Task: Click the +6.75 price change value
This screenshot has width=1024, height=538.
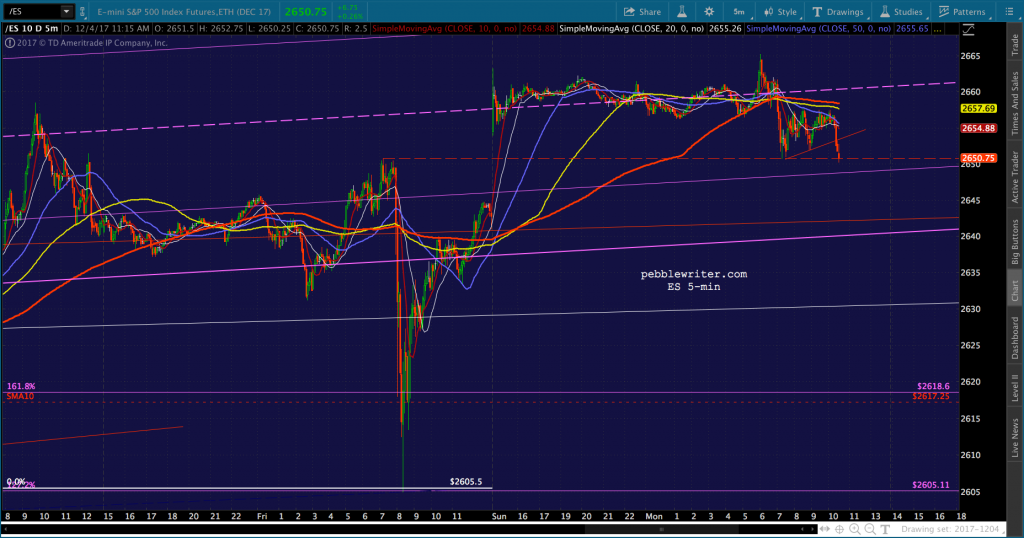Action: (x=347, y=8)
